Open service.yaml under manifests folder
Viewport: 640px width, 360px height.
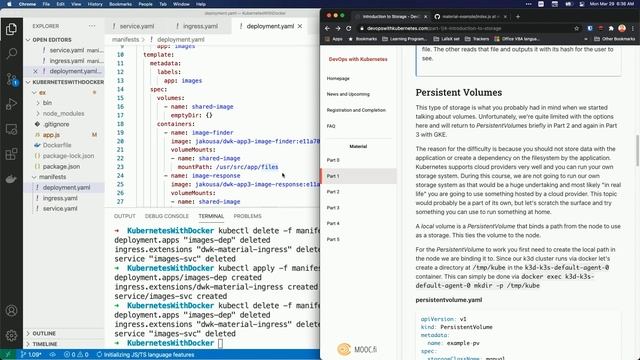60,209
